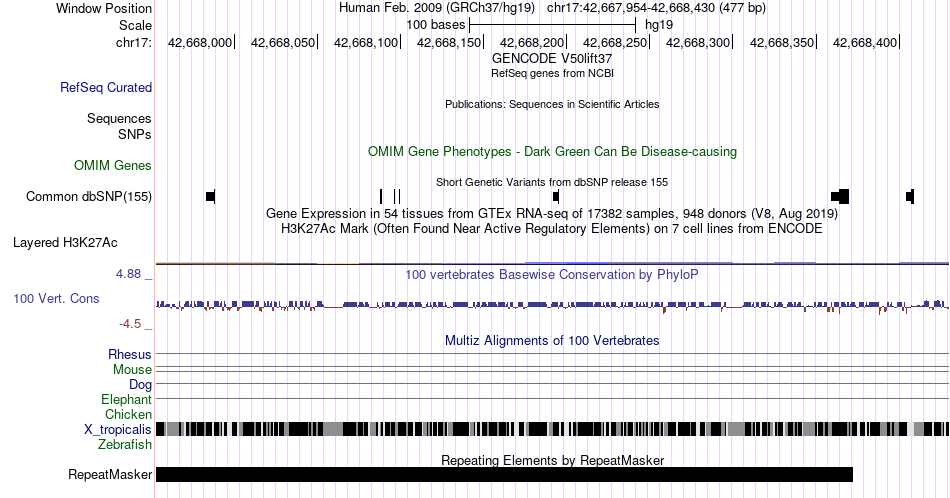Image resolution: width=950 pixels, height=498 pixels.
Task: Click the 100 bases scale bar
Action: (x=553, y=25)
